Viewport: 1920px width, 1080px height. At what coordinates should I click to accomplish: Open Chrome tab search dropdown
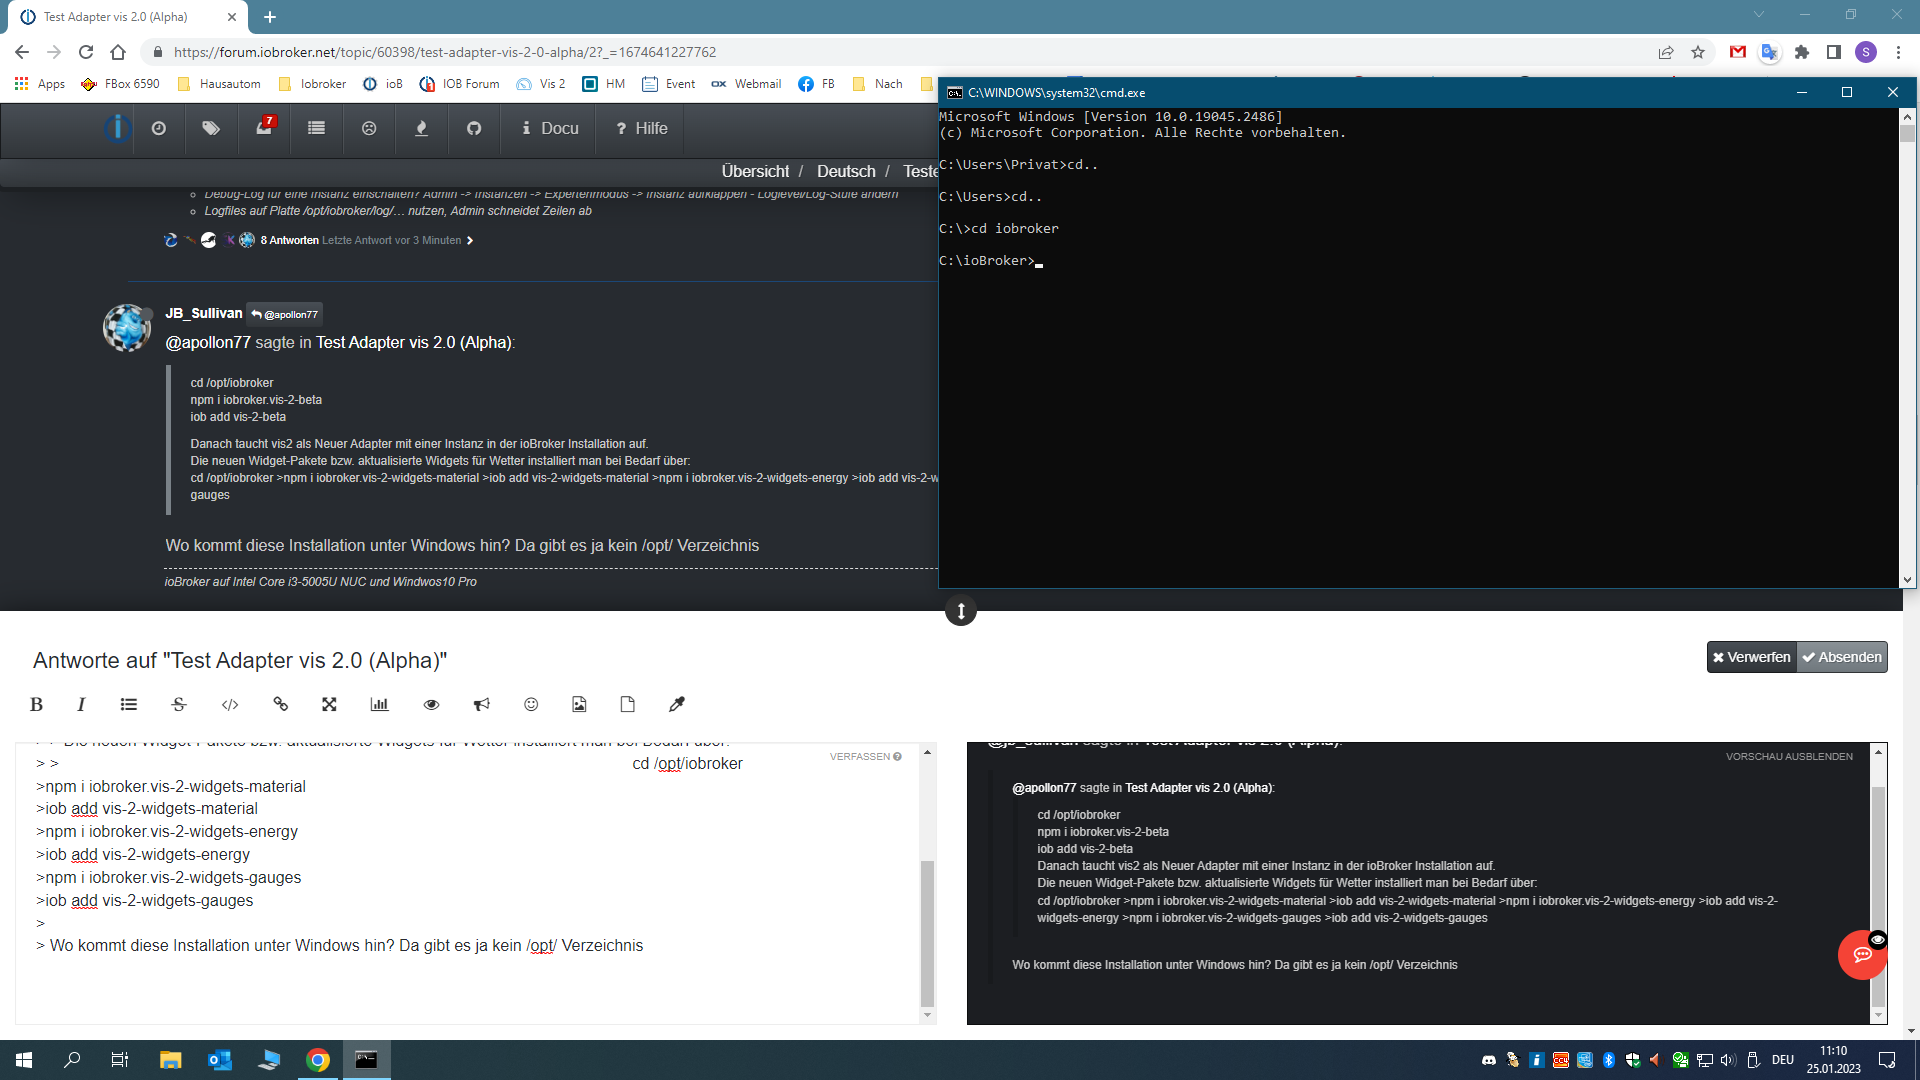coord(1759,14)
